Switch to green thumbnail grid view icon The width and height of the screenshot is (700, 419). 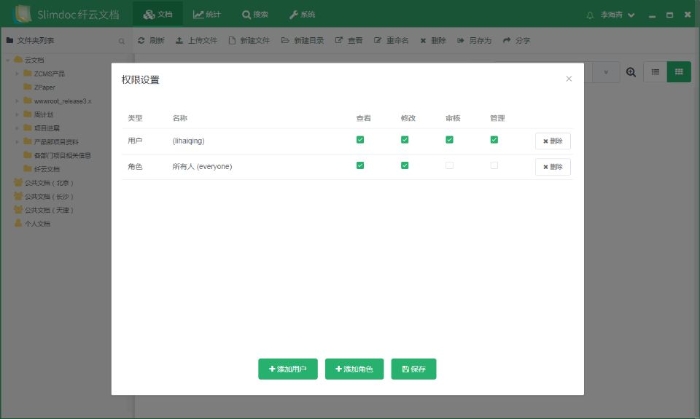(680, 72)
